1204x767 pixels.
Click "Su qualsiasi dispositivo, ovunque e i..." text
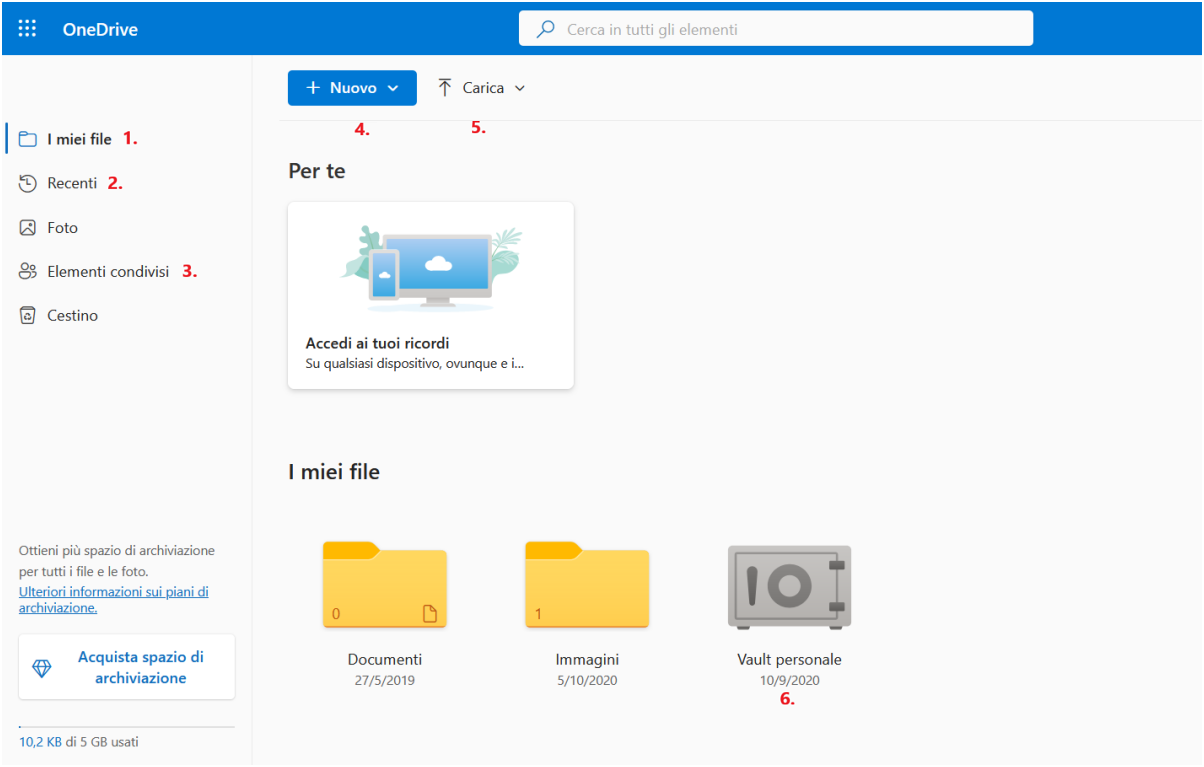[414, 363]
